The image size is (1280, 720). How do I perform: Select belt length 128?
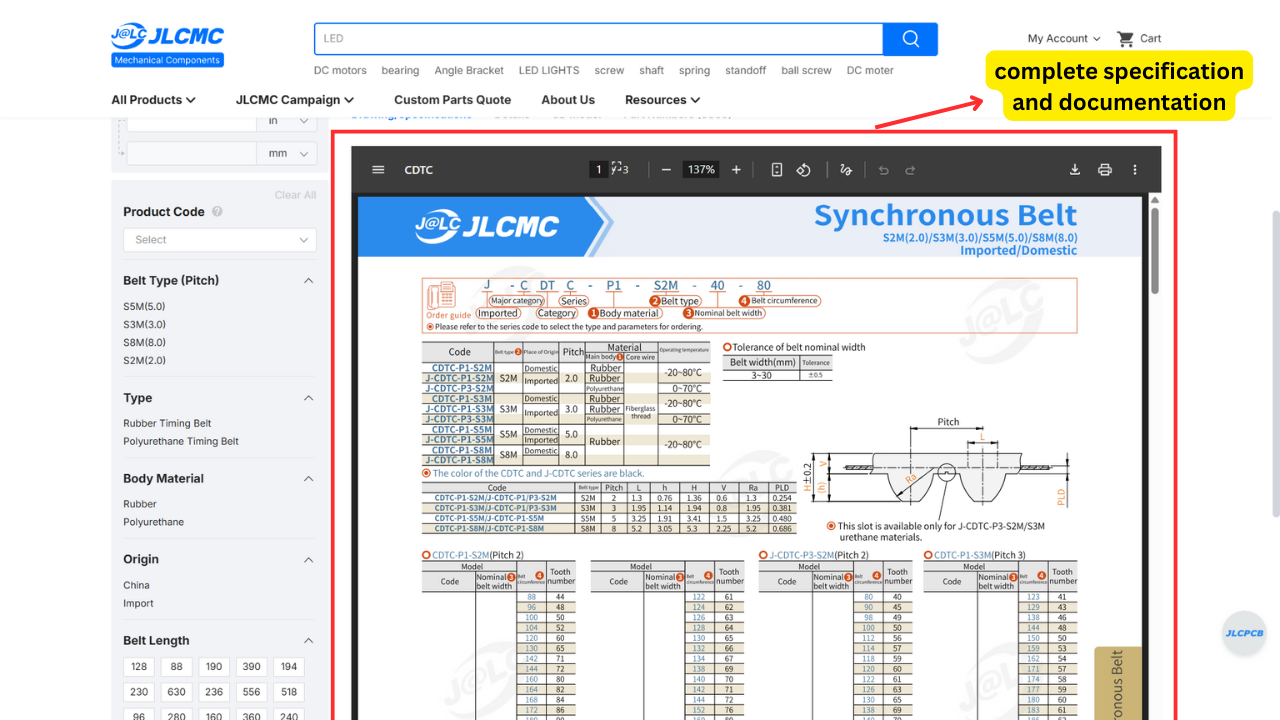[139, 667]
